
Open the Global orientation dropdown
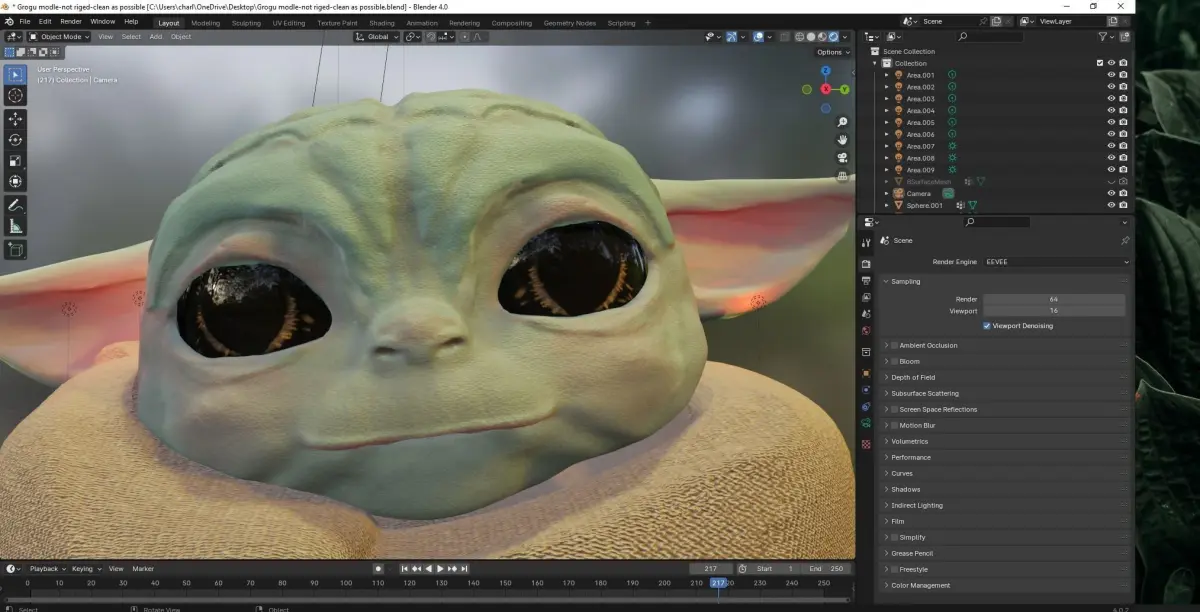[x=376, y=37]
